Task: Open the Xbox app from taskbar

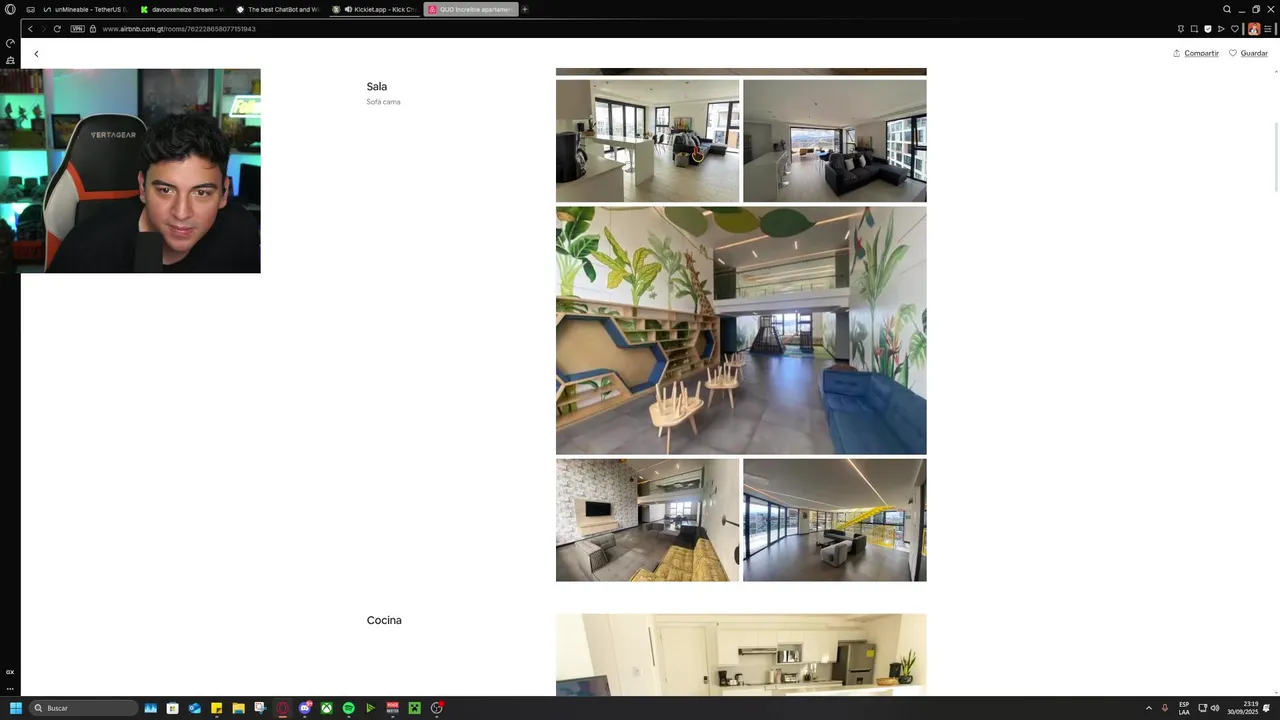Action: point(327,708)
